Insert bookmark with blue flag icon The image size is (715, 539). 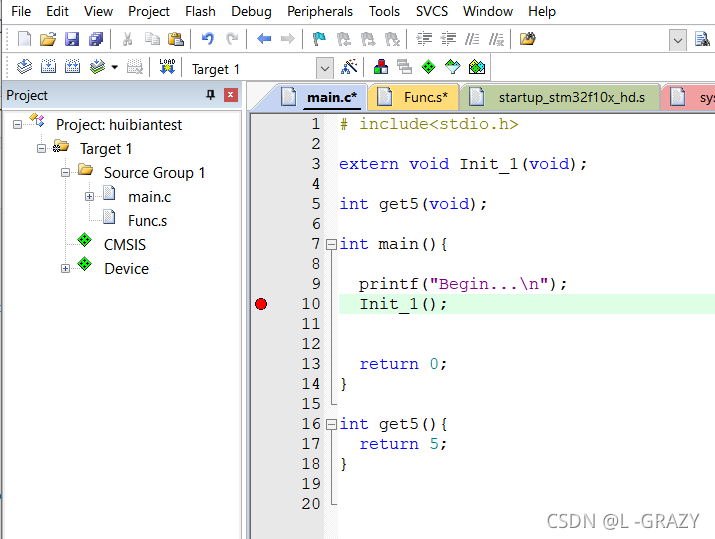click(319, 39)
